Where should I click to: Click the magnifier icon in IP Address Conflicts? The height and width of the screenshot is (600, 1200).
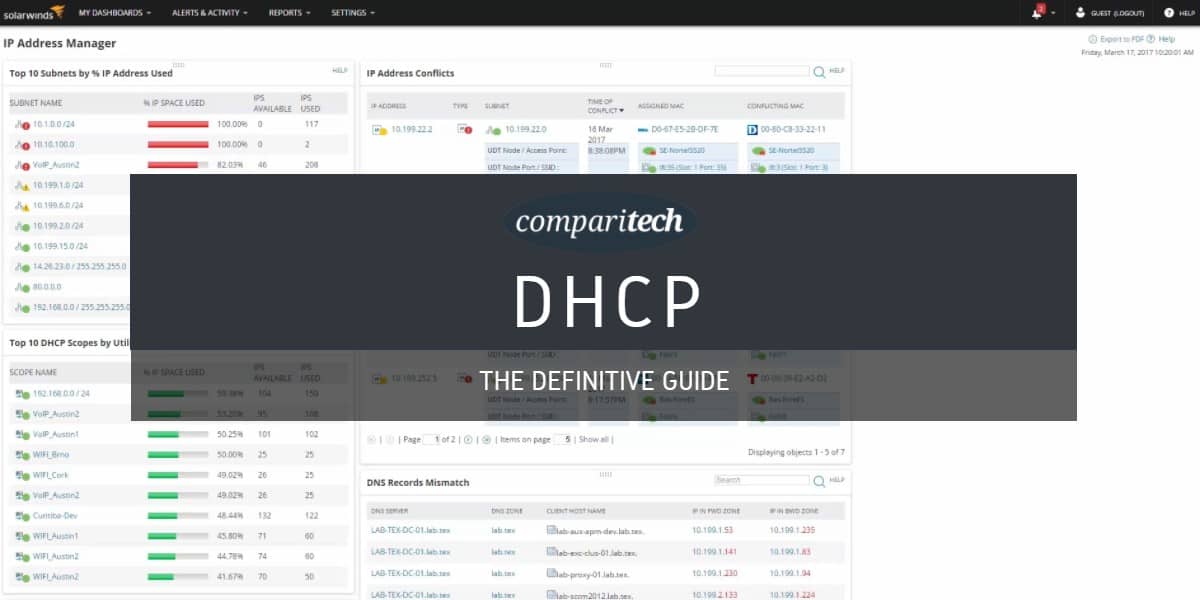coord(819,72)
